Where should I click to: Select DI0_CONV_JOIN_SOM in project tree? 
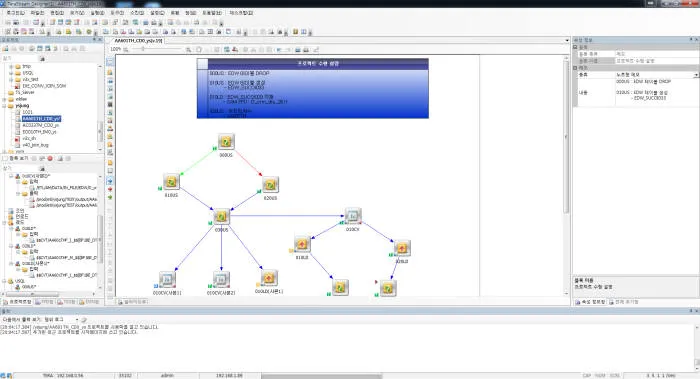tap(44, 86)
